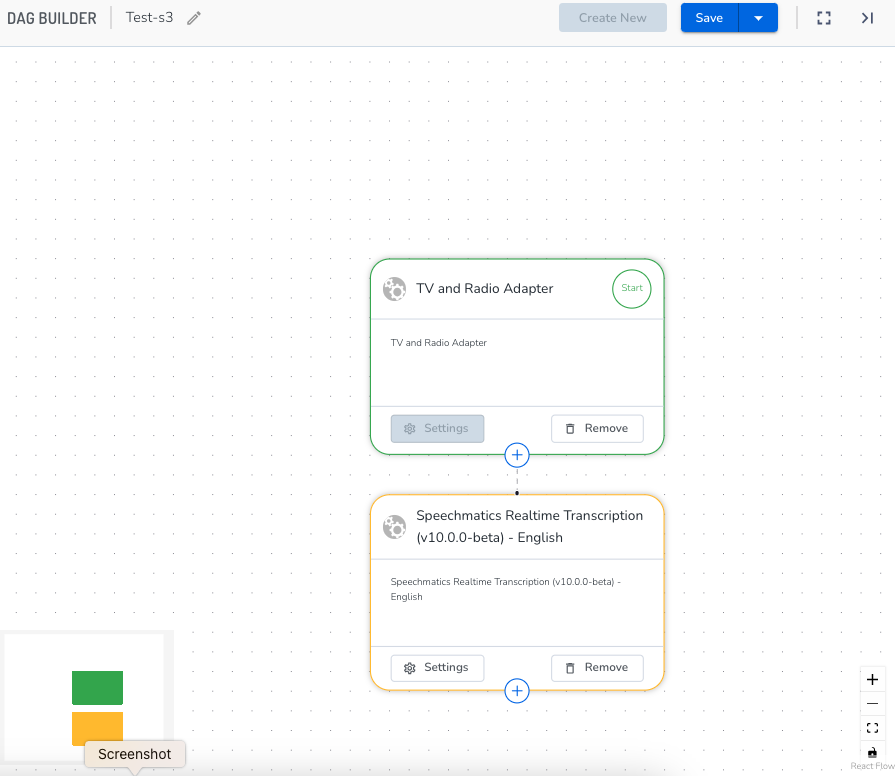
Task: Click the Create New button
Action: (612, 18)
